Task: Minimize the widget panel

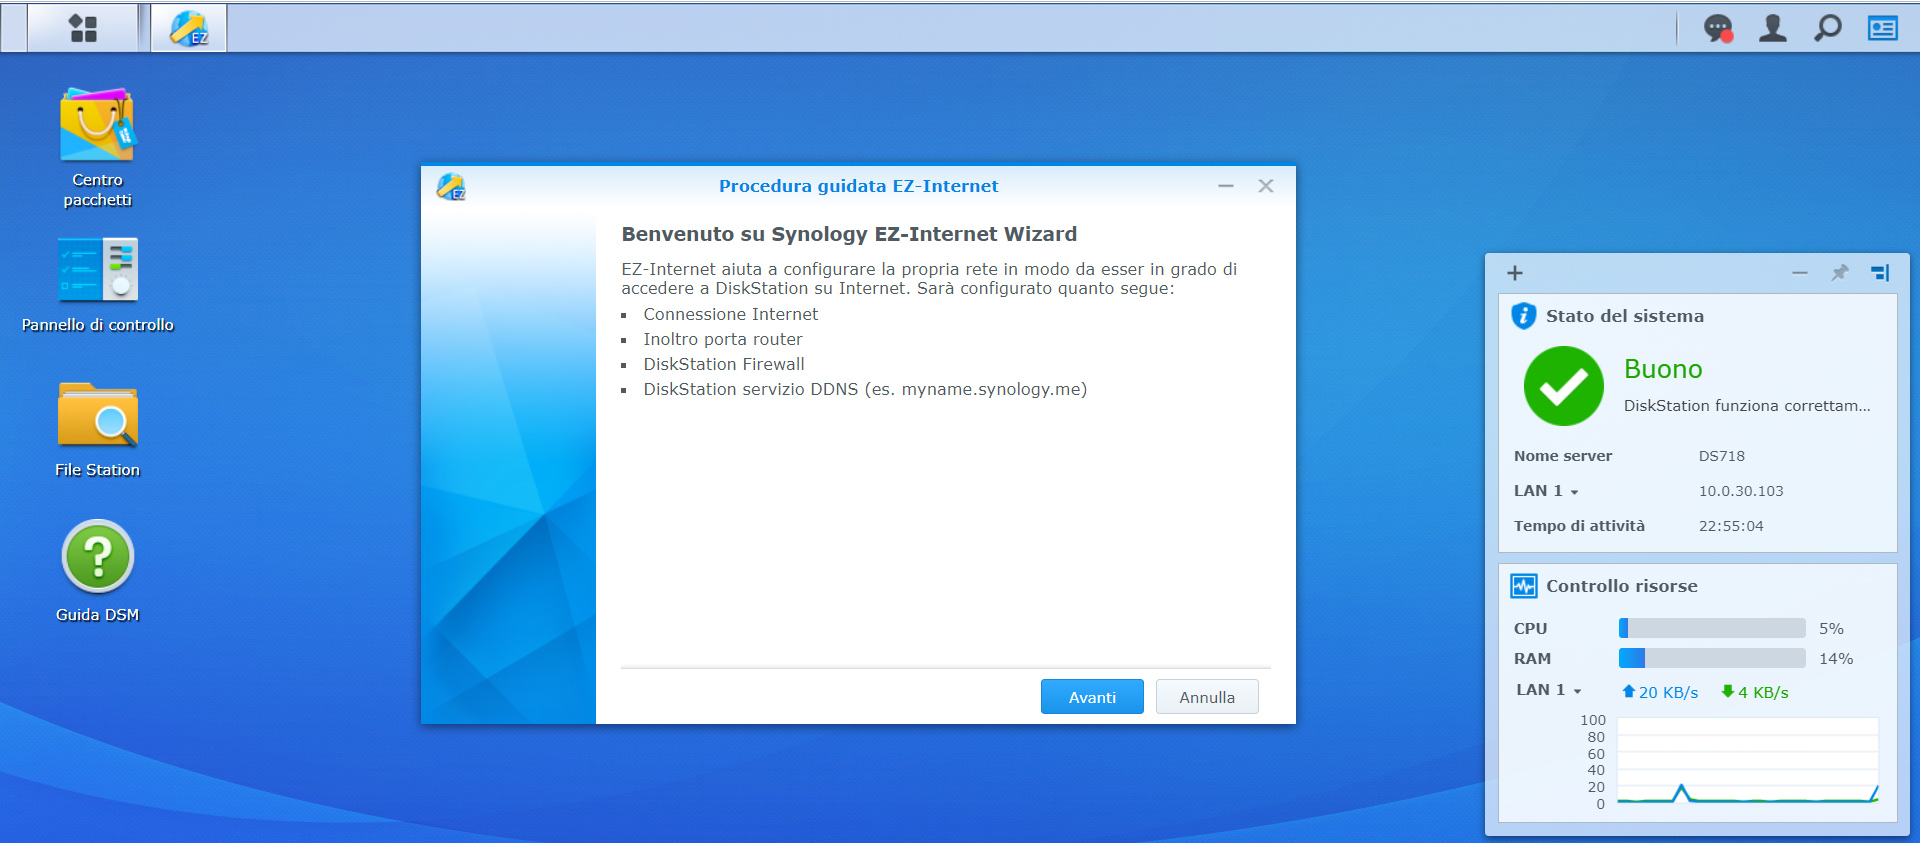Action: 1800,273
